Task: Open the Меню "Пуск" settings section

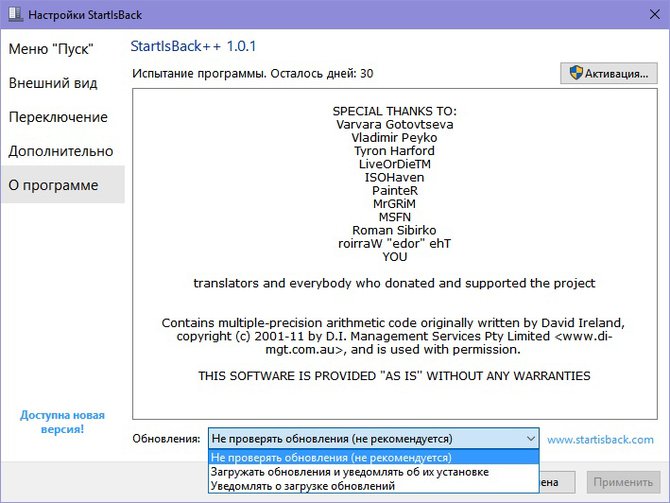Action: 50,49
